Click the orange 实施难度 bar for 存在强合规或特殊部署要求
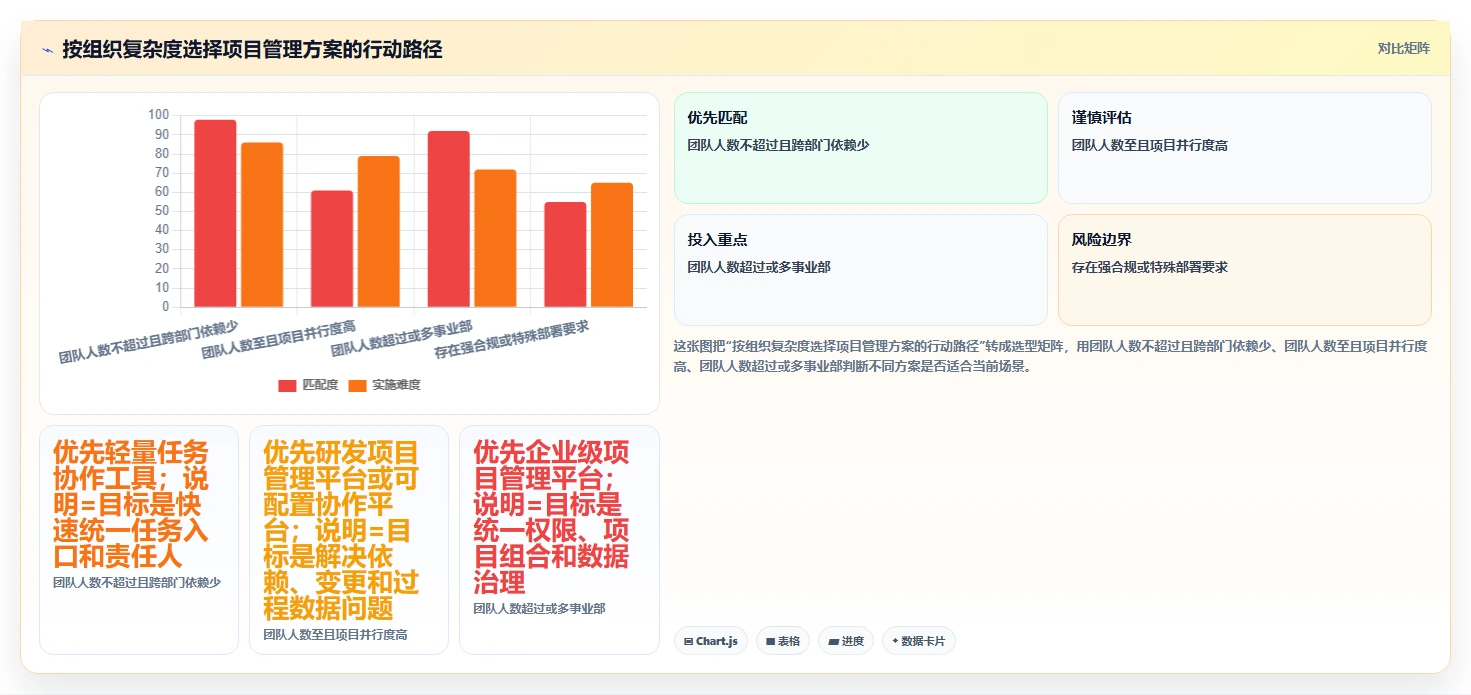The image size is (1471, 695). [612, 245]
